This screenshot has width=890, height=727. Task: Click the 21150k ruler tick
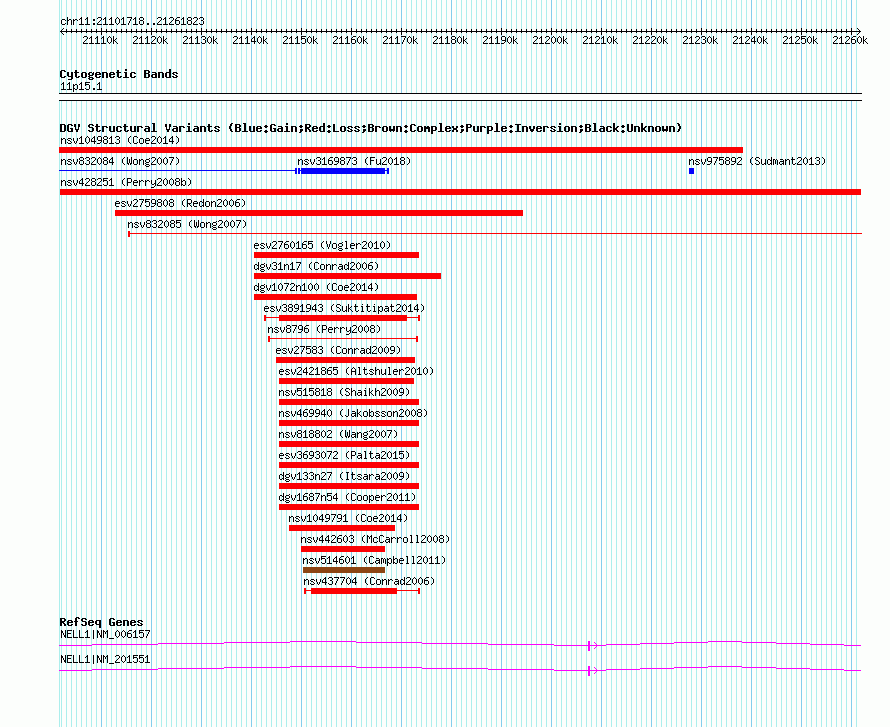pyautogui.click(x=300, y=40)
